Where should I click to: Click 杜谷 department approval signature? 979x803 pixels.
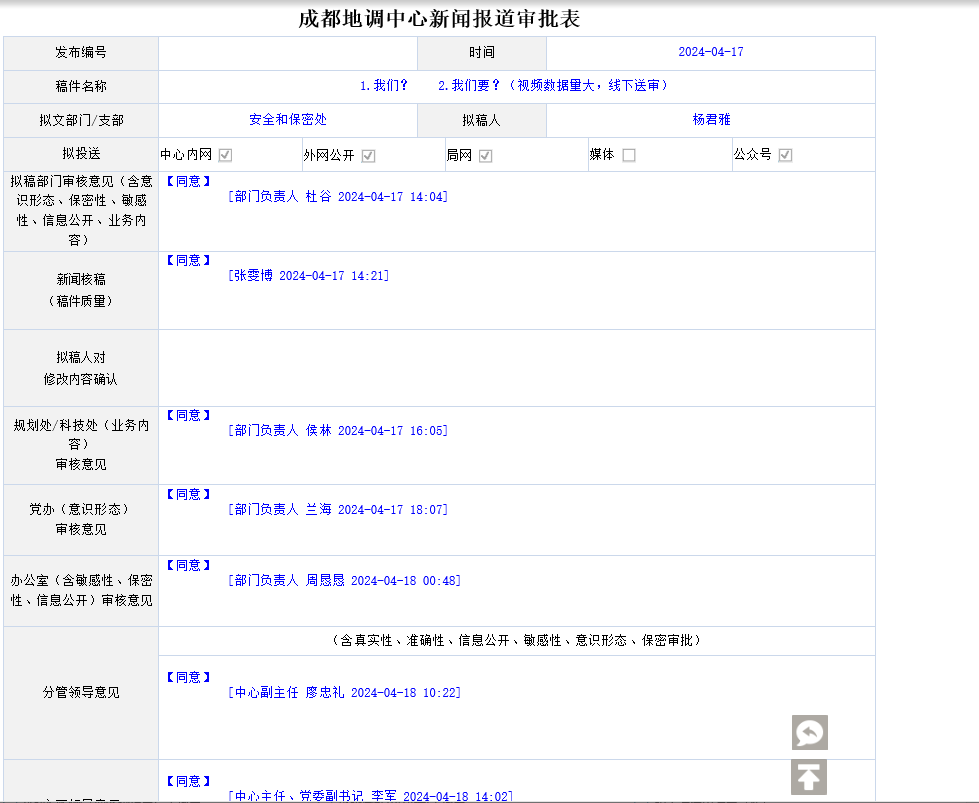338,197
